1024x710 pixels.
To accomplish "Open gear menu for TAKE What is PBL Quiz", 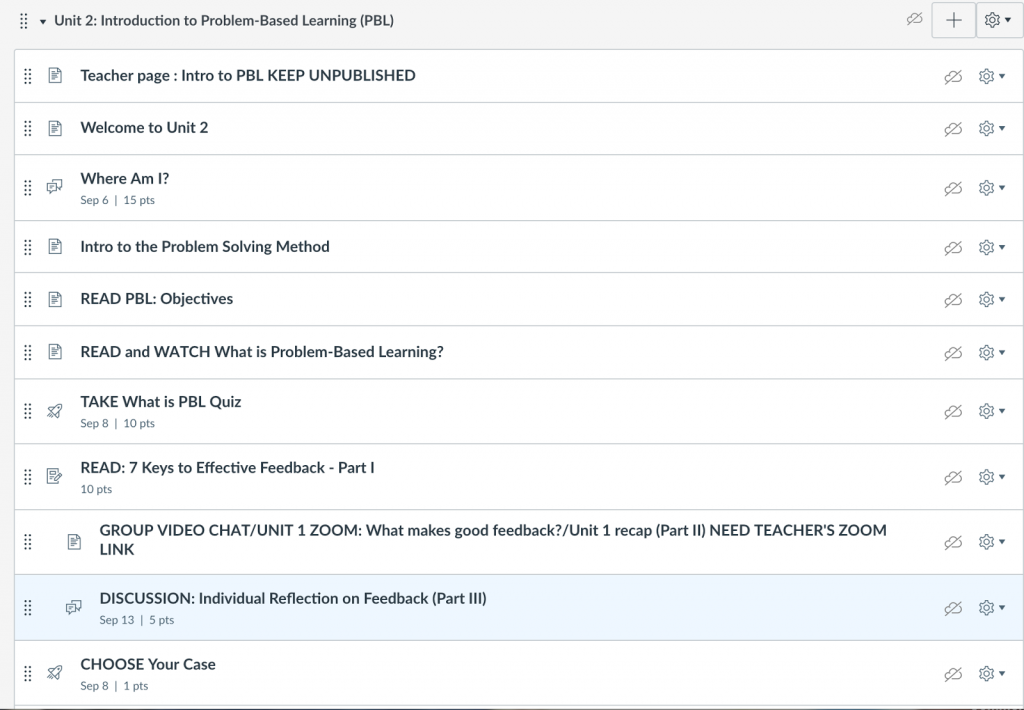I will tap(991, 411).
